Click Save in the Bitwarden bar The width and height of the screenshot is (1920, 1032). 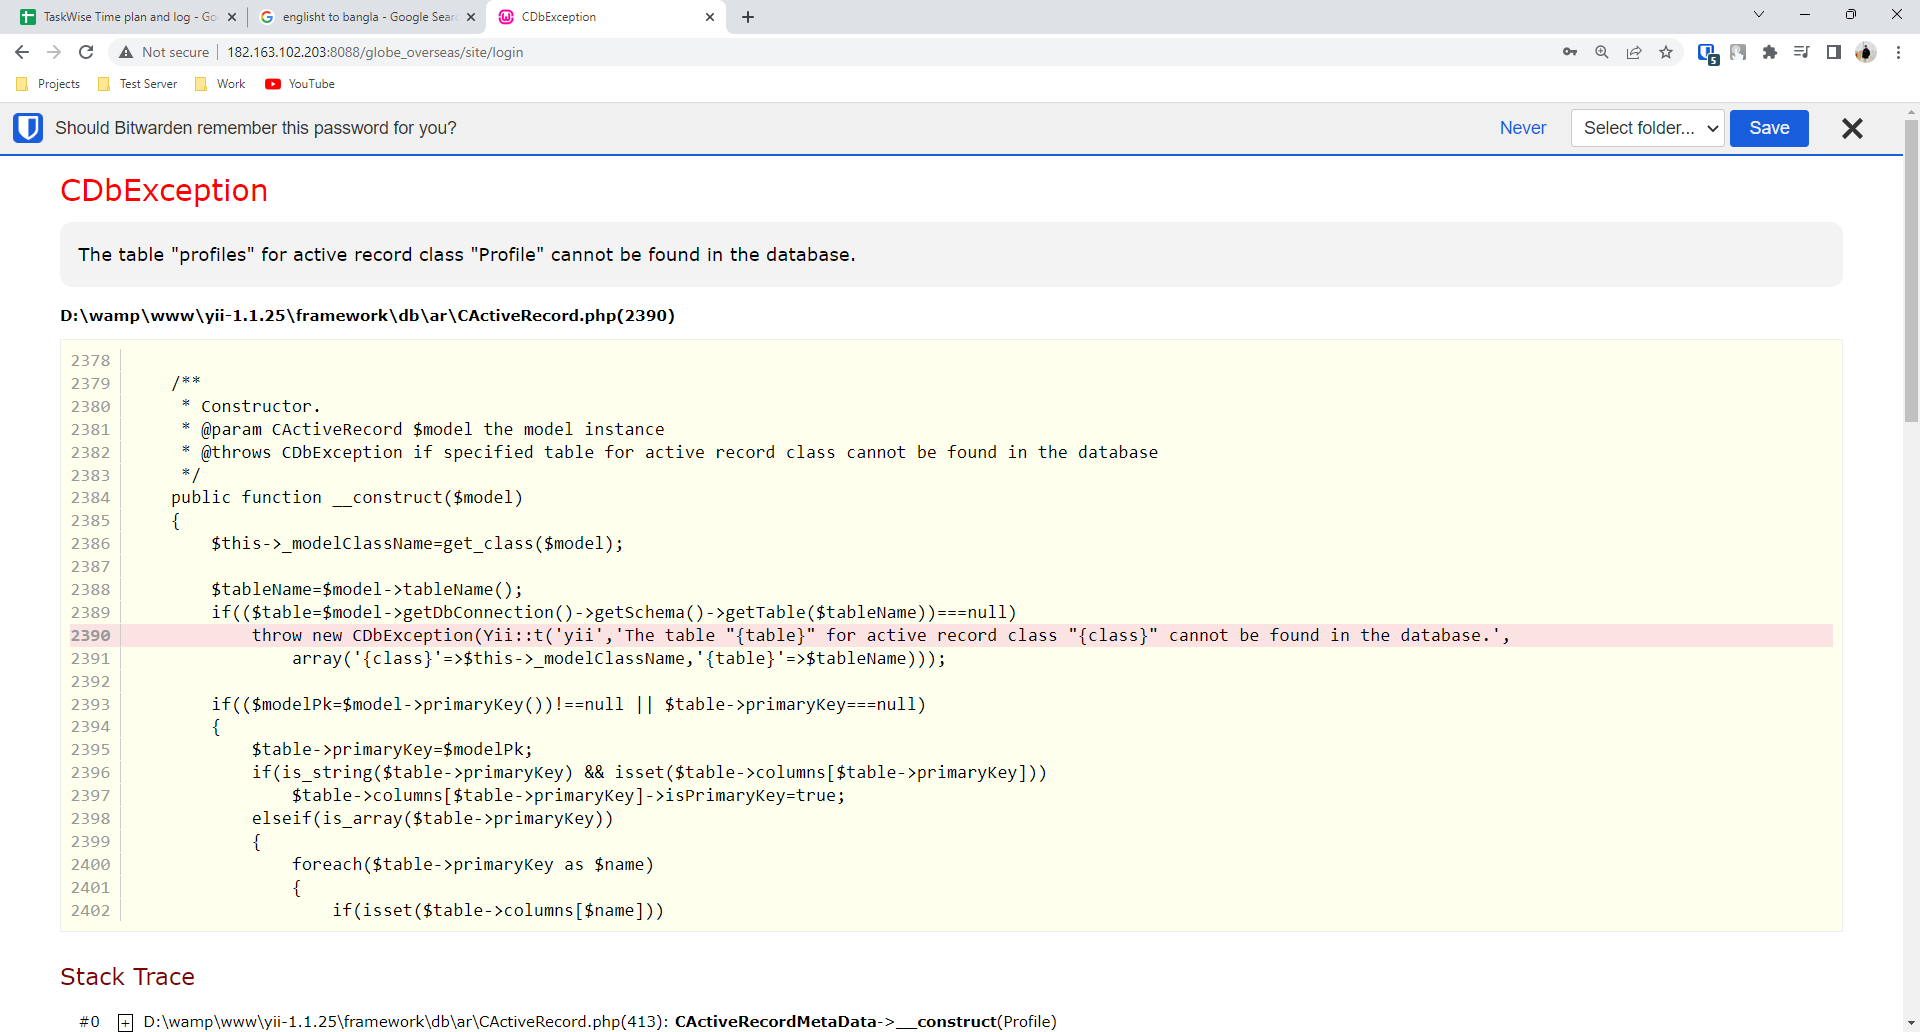1768,128
